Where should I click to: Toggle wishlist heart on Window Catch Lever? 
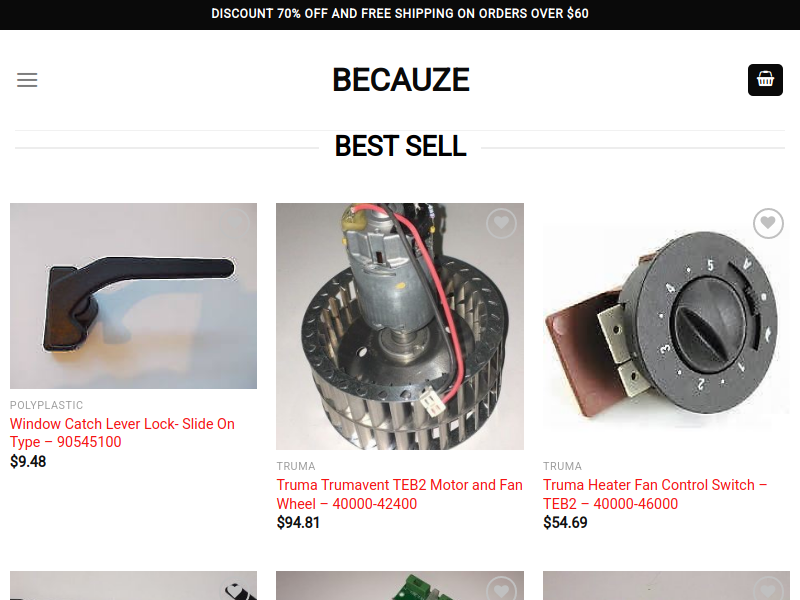pyautogui.click(x=235, y=223)
